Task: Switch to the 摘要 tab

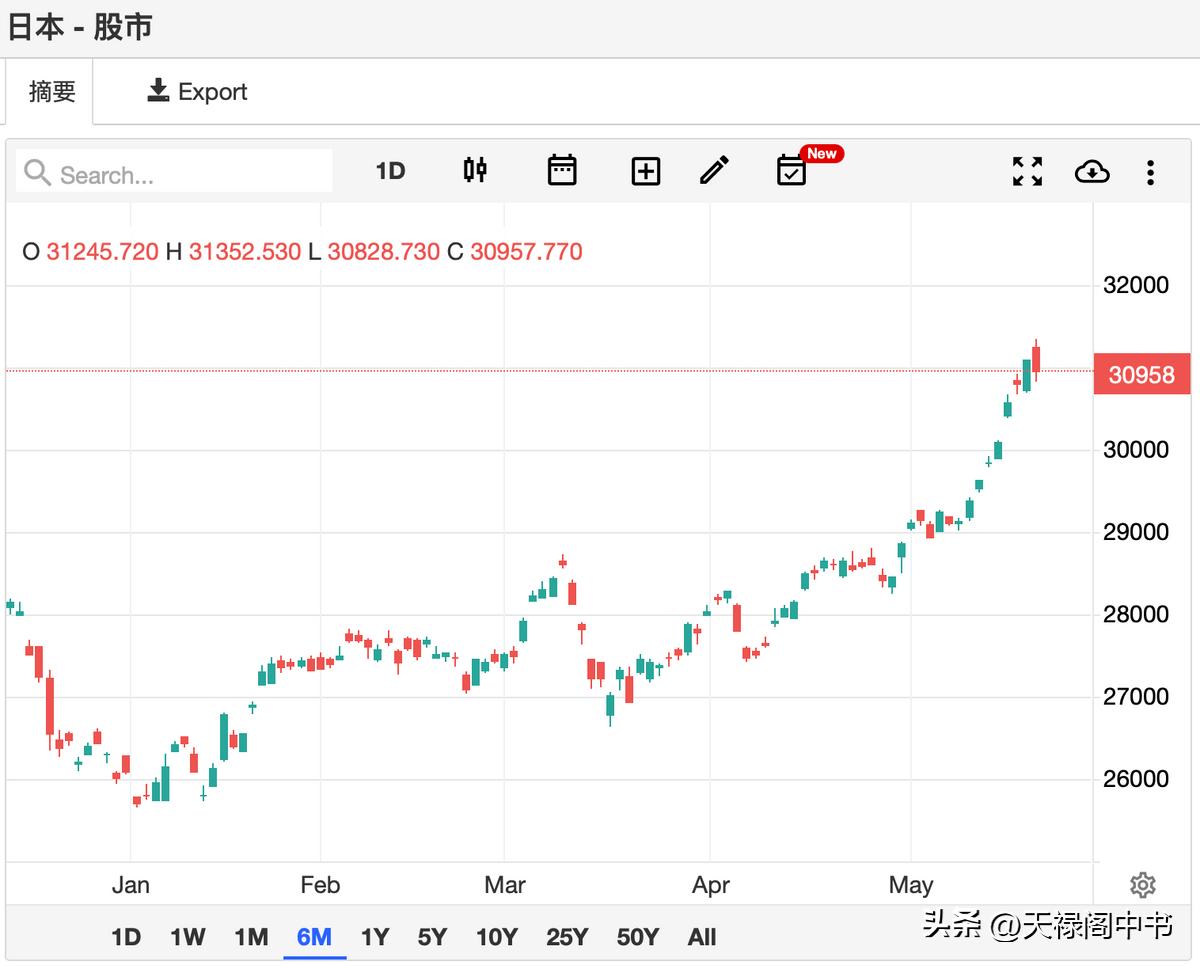Action: click(52, 92)
